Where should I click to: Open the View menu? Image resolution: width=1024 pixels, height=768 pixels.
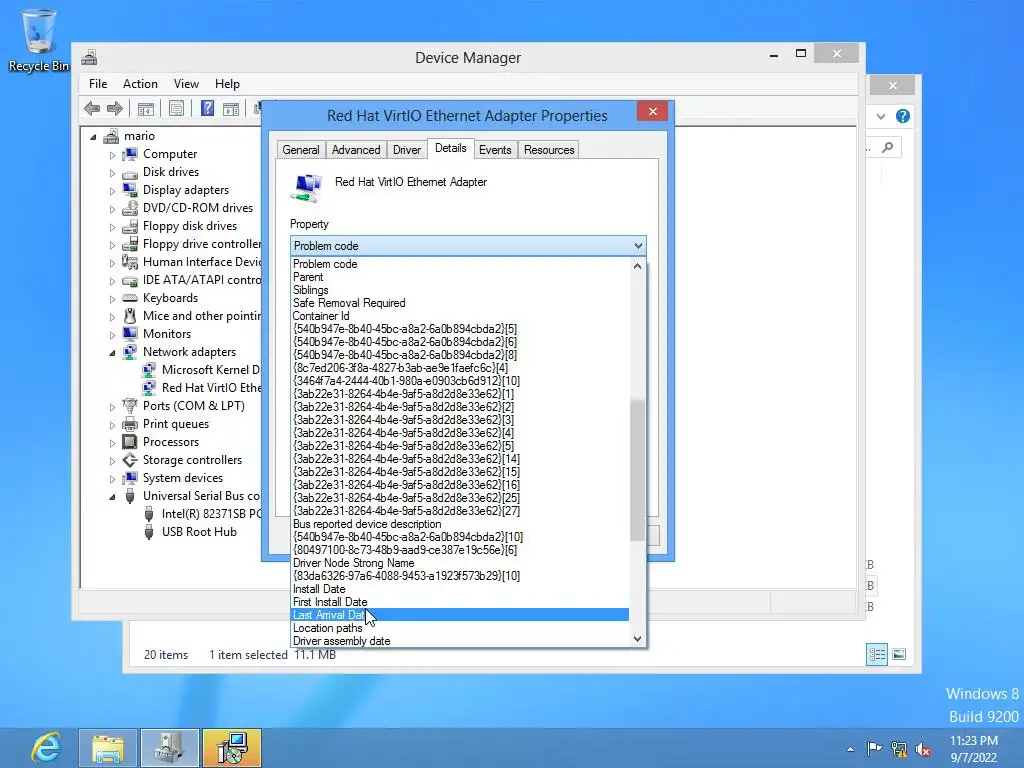(186, 84)
